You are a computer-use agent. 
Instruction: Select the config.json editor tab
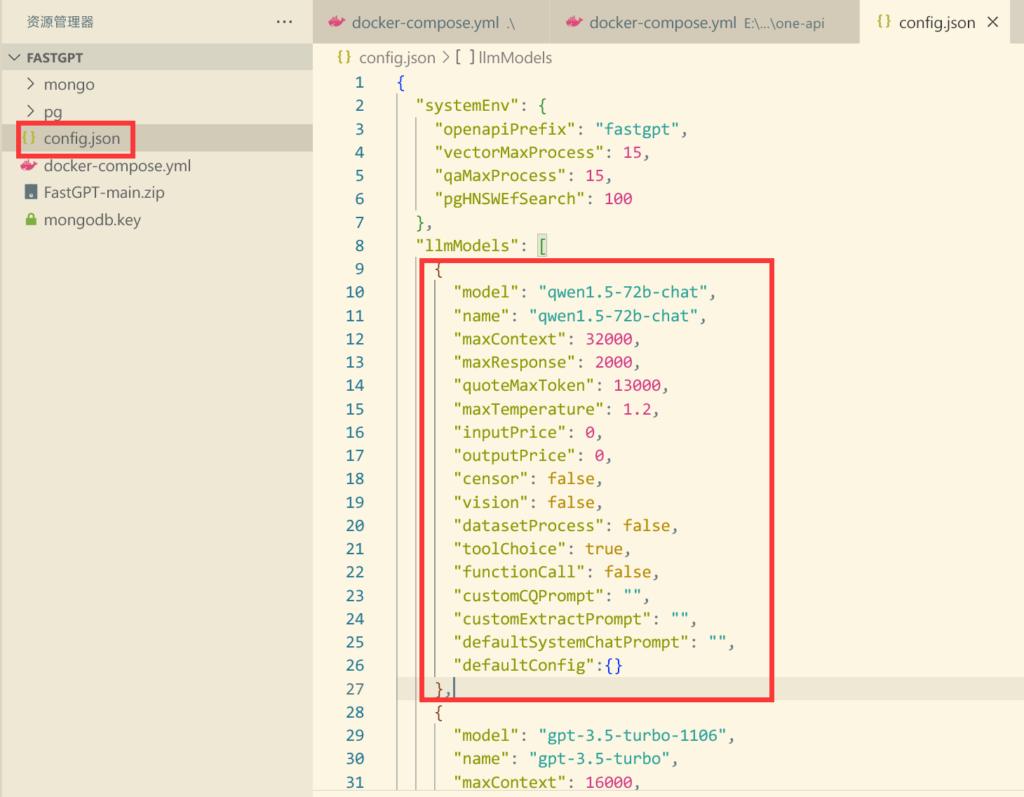pyautogui.click(x=936, y=22)
